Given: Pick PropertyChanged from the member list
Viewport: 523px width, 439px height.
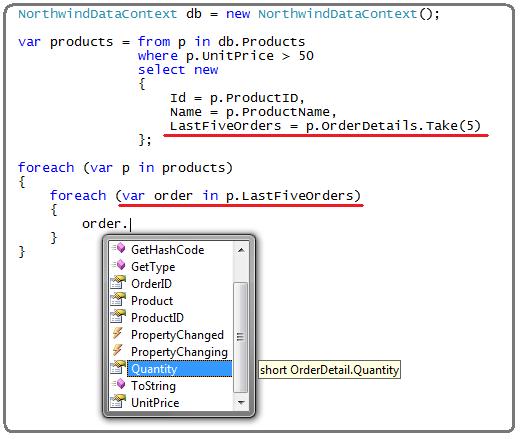Looking at the screenshot, I should tap(177, 335).
